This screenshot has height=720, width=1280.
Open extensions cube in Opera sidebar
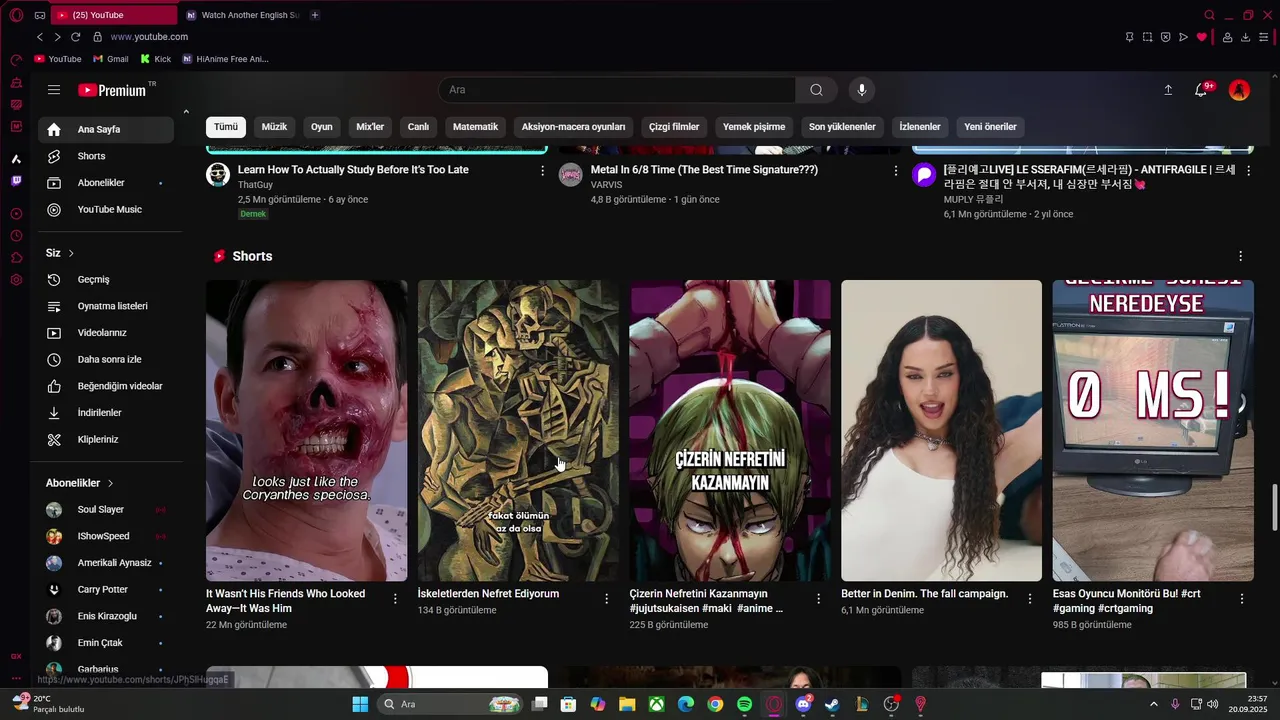16,258
